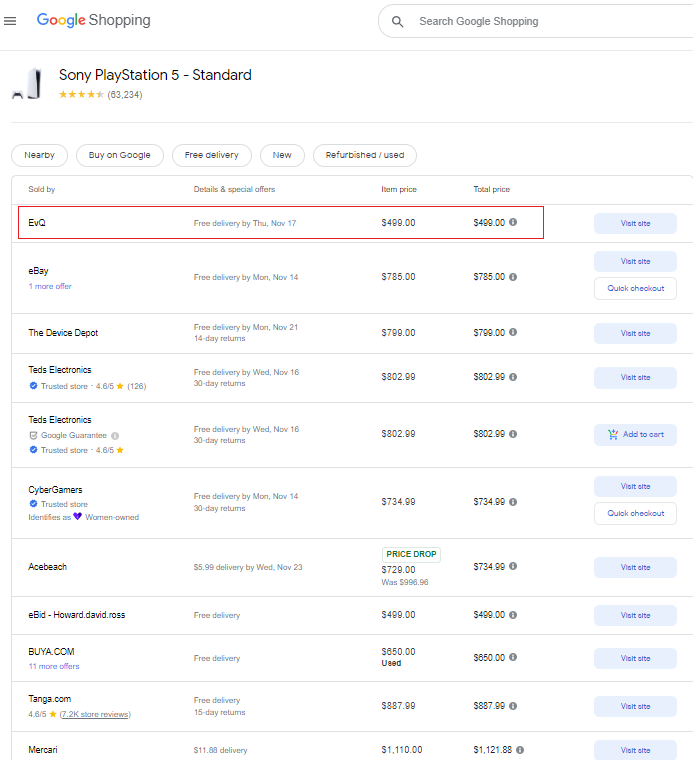Show total price info for BUYA.COM
Viewport: 693px width, 760px height.
(513, 657)
